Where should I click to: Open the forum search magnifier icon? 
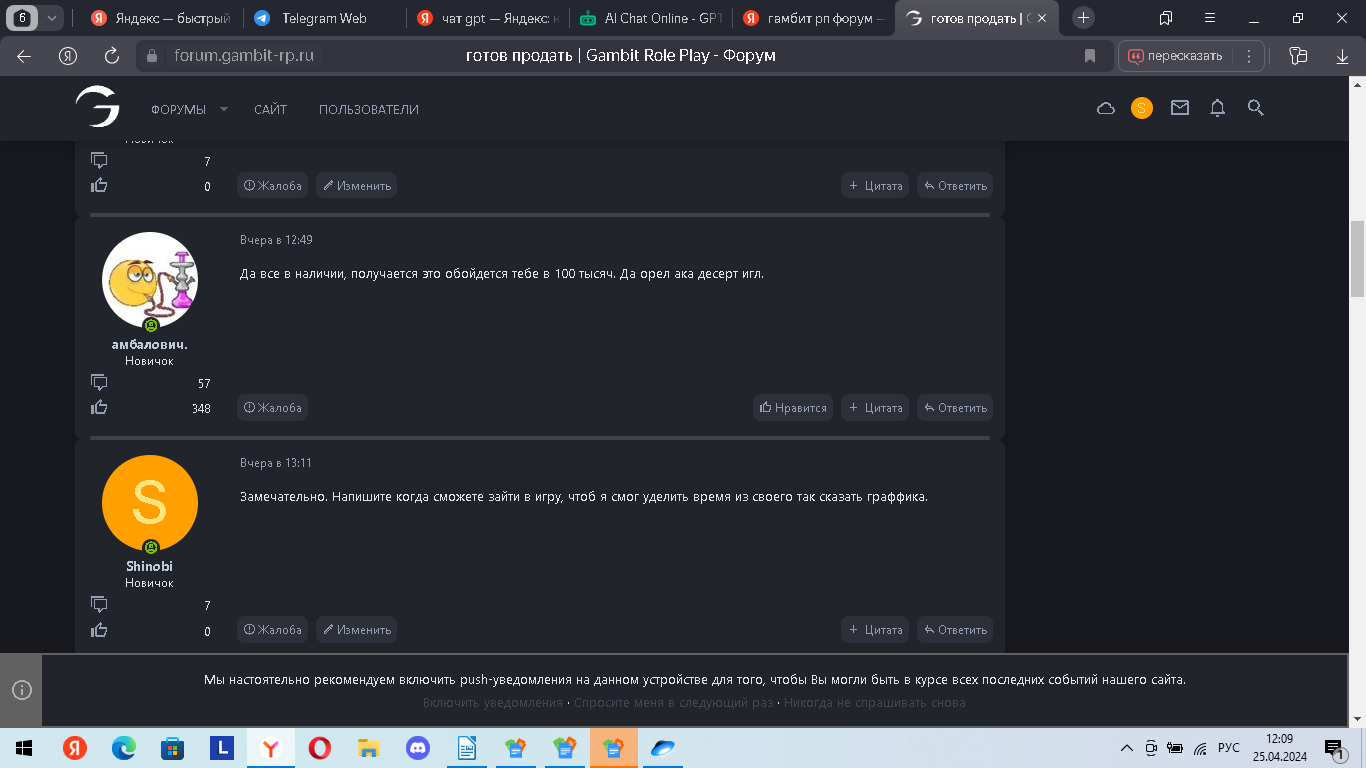coord(1256,108)
